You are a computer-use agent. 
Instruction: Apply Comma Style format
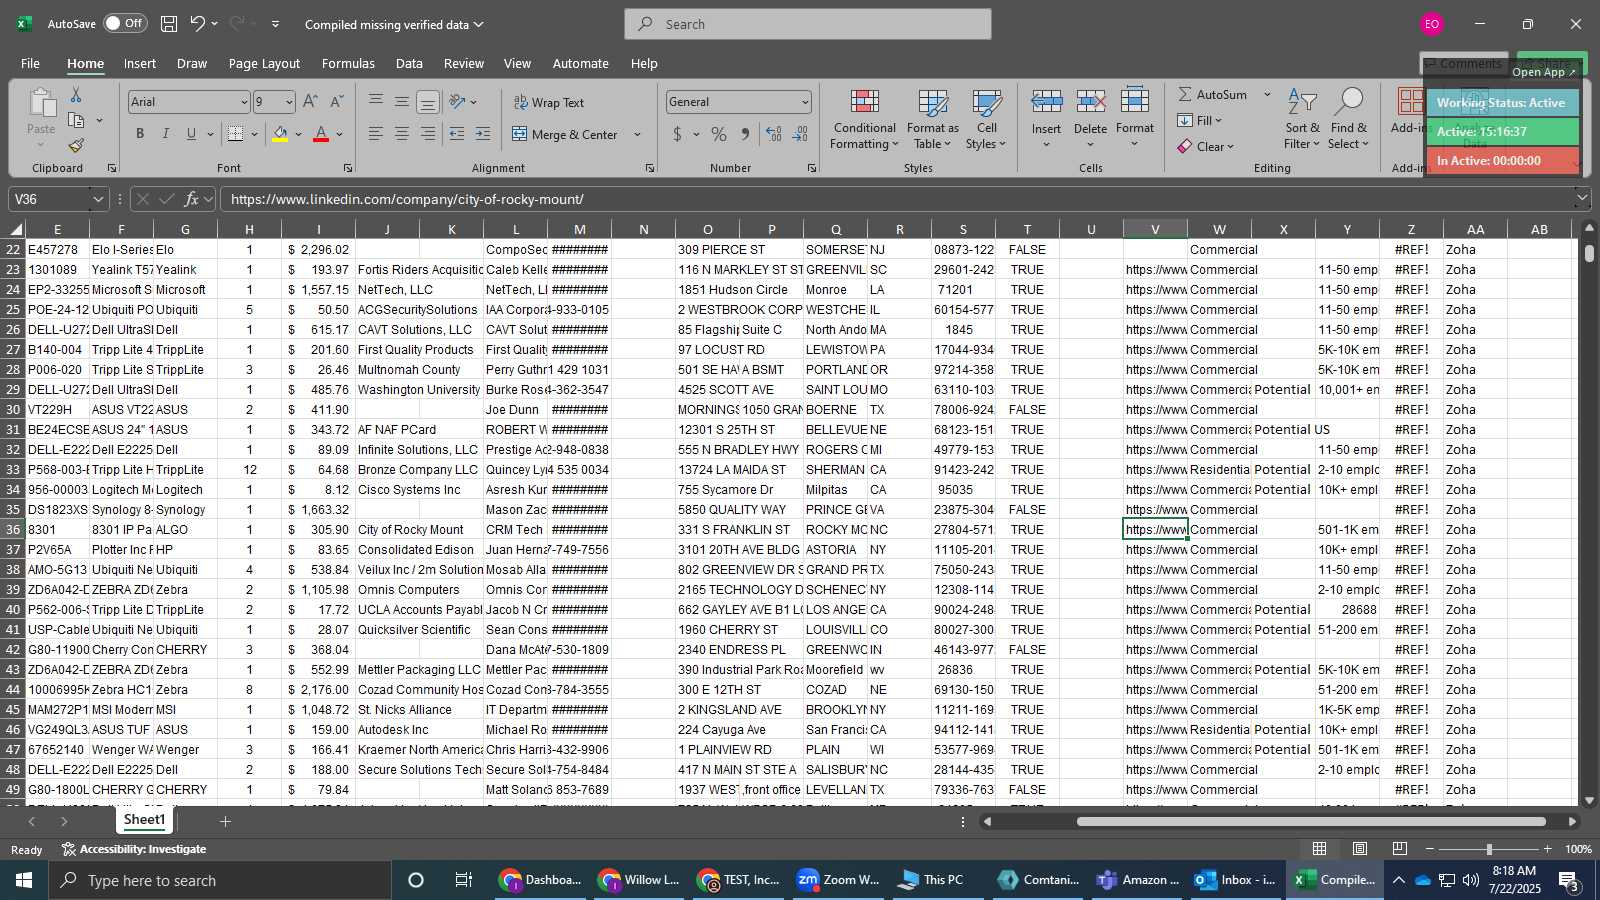[745, 134]
